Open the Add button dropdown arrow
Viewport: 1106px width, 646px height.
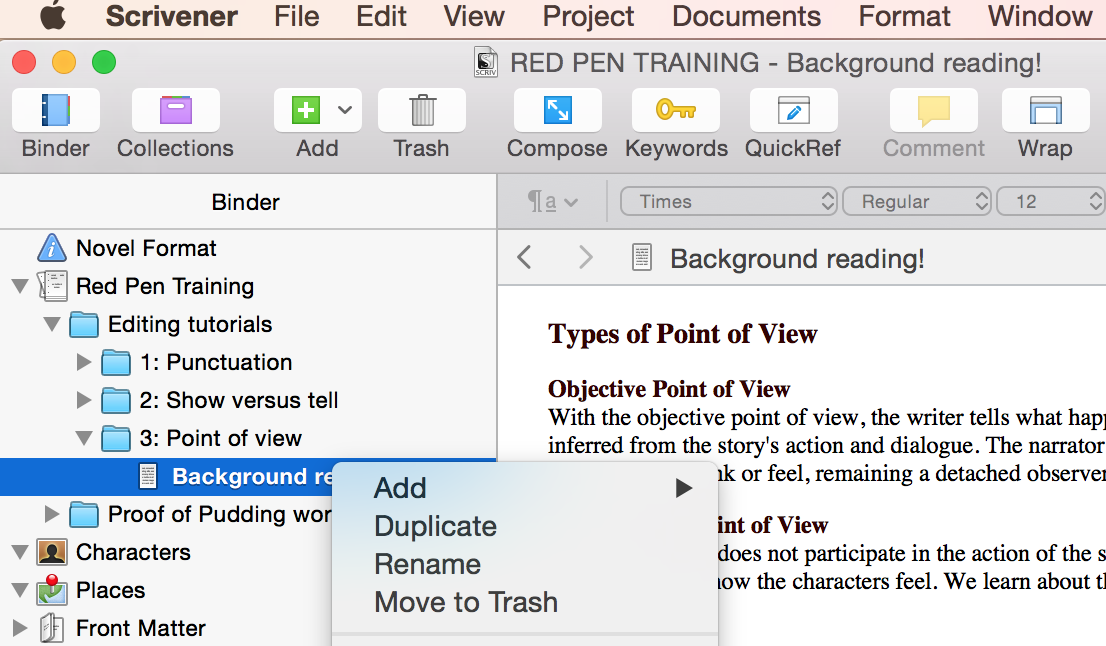point(345,110)
